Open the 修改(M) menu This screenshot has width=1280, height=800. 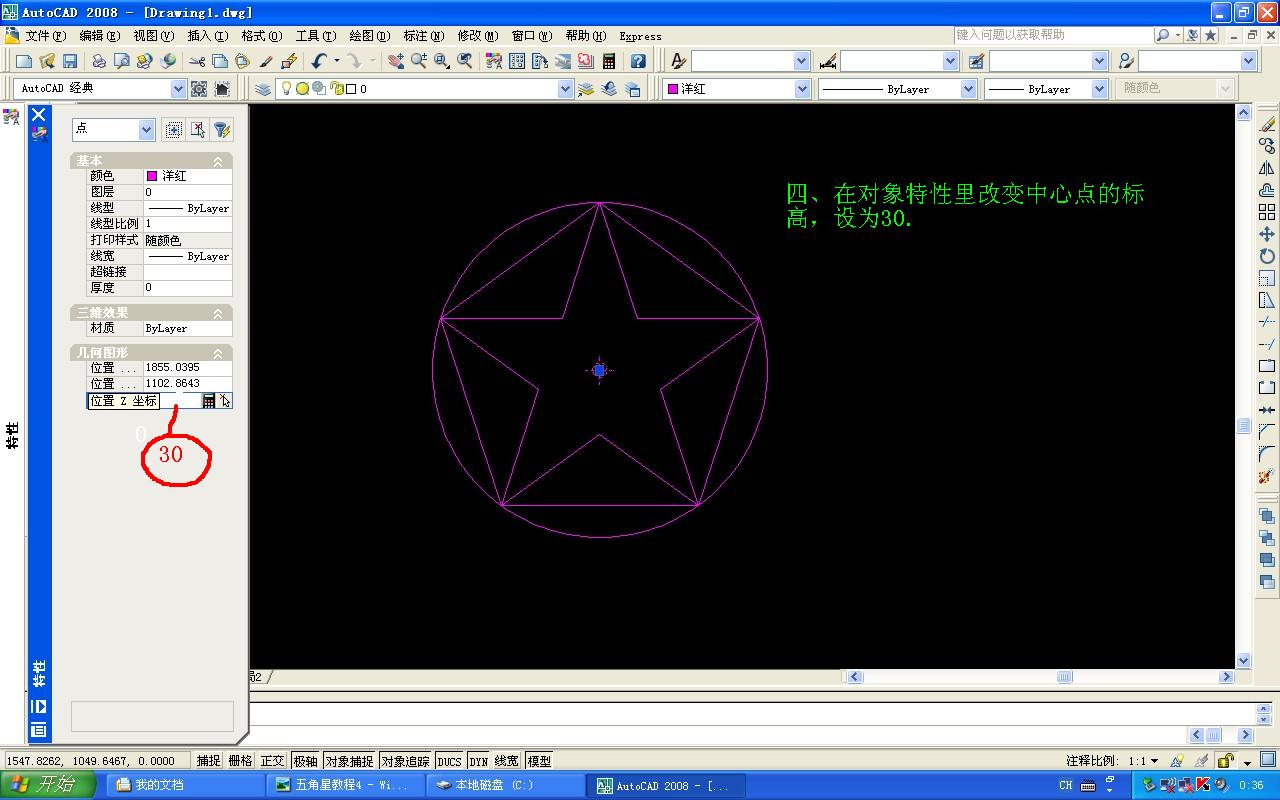point(477,36)
